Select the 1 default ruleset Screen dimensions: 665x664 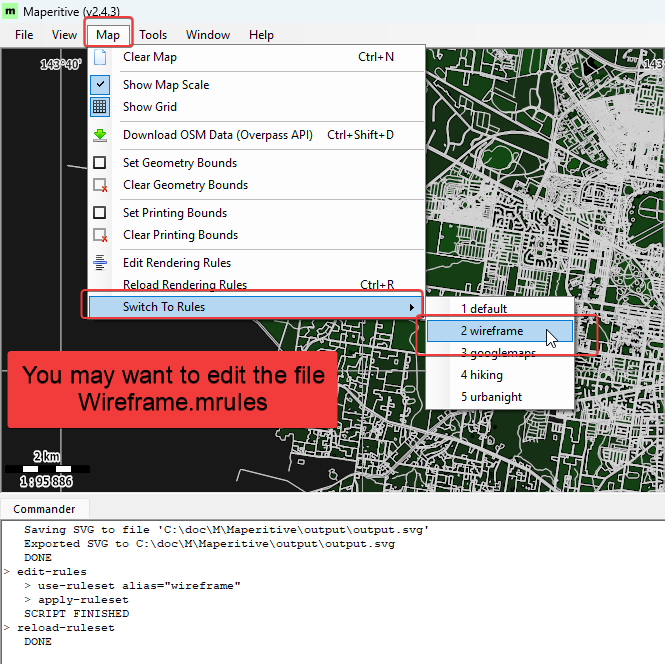point(500,309)
